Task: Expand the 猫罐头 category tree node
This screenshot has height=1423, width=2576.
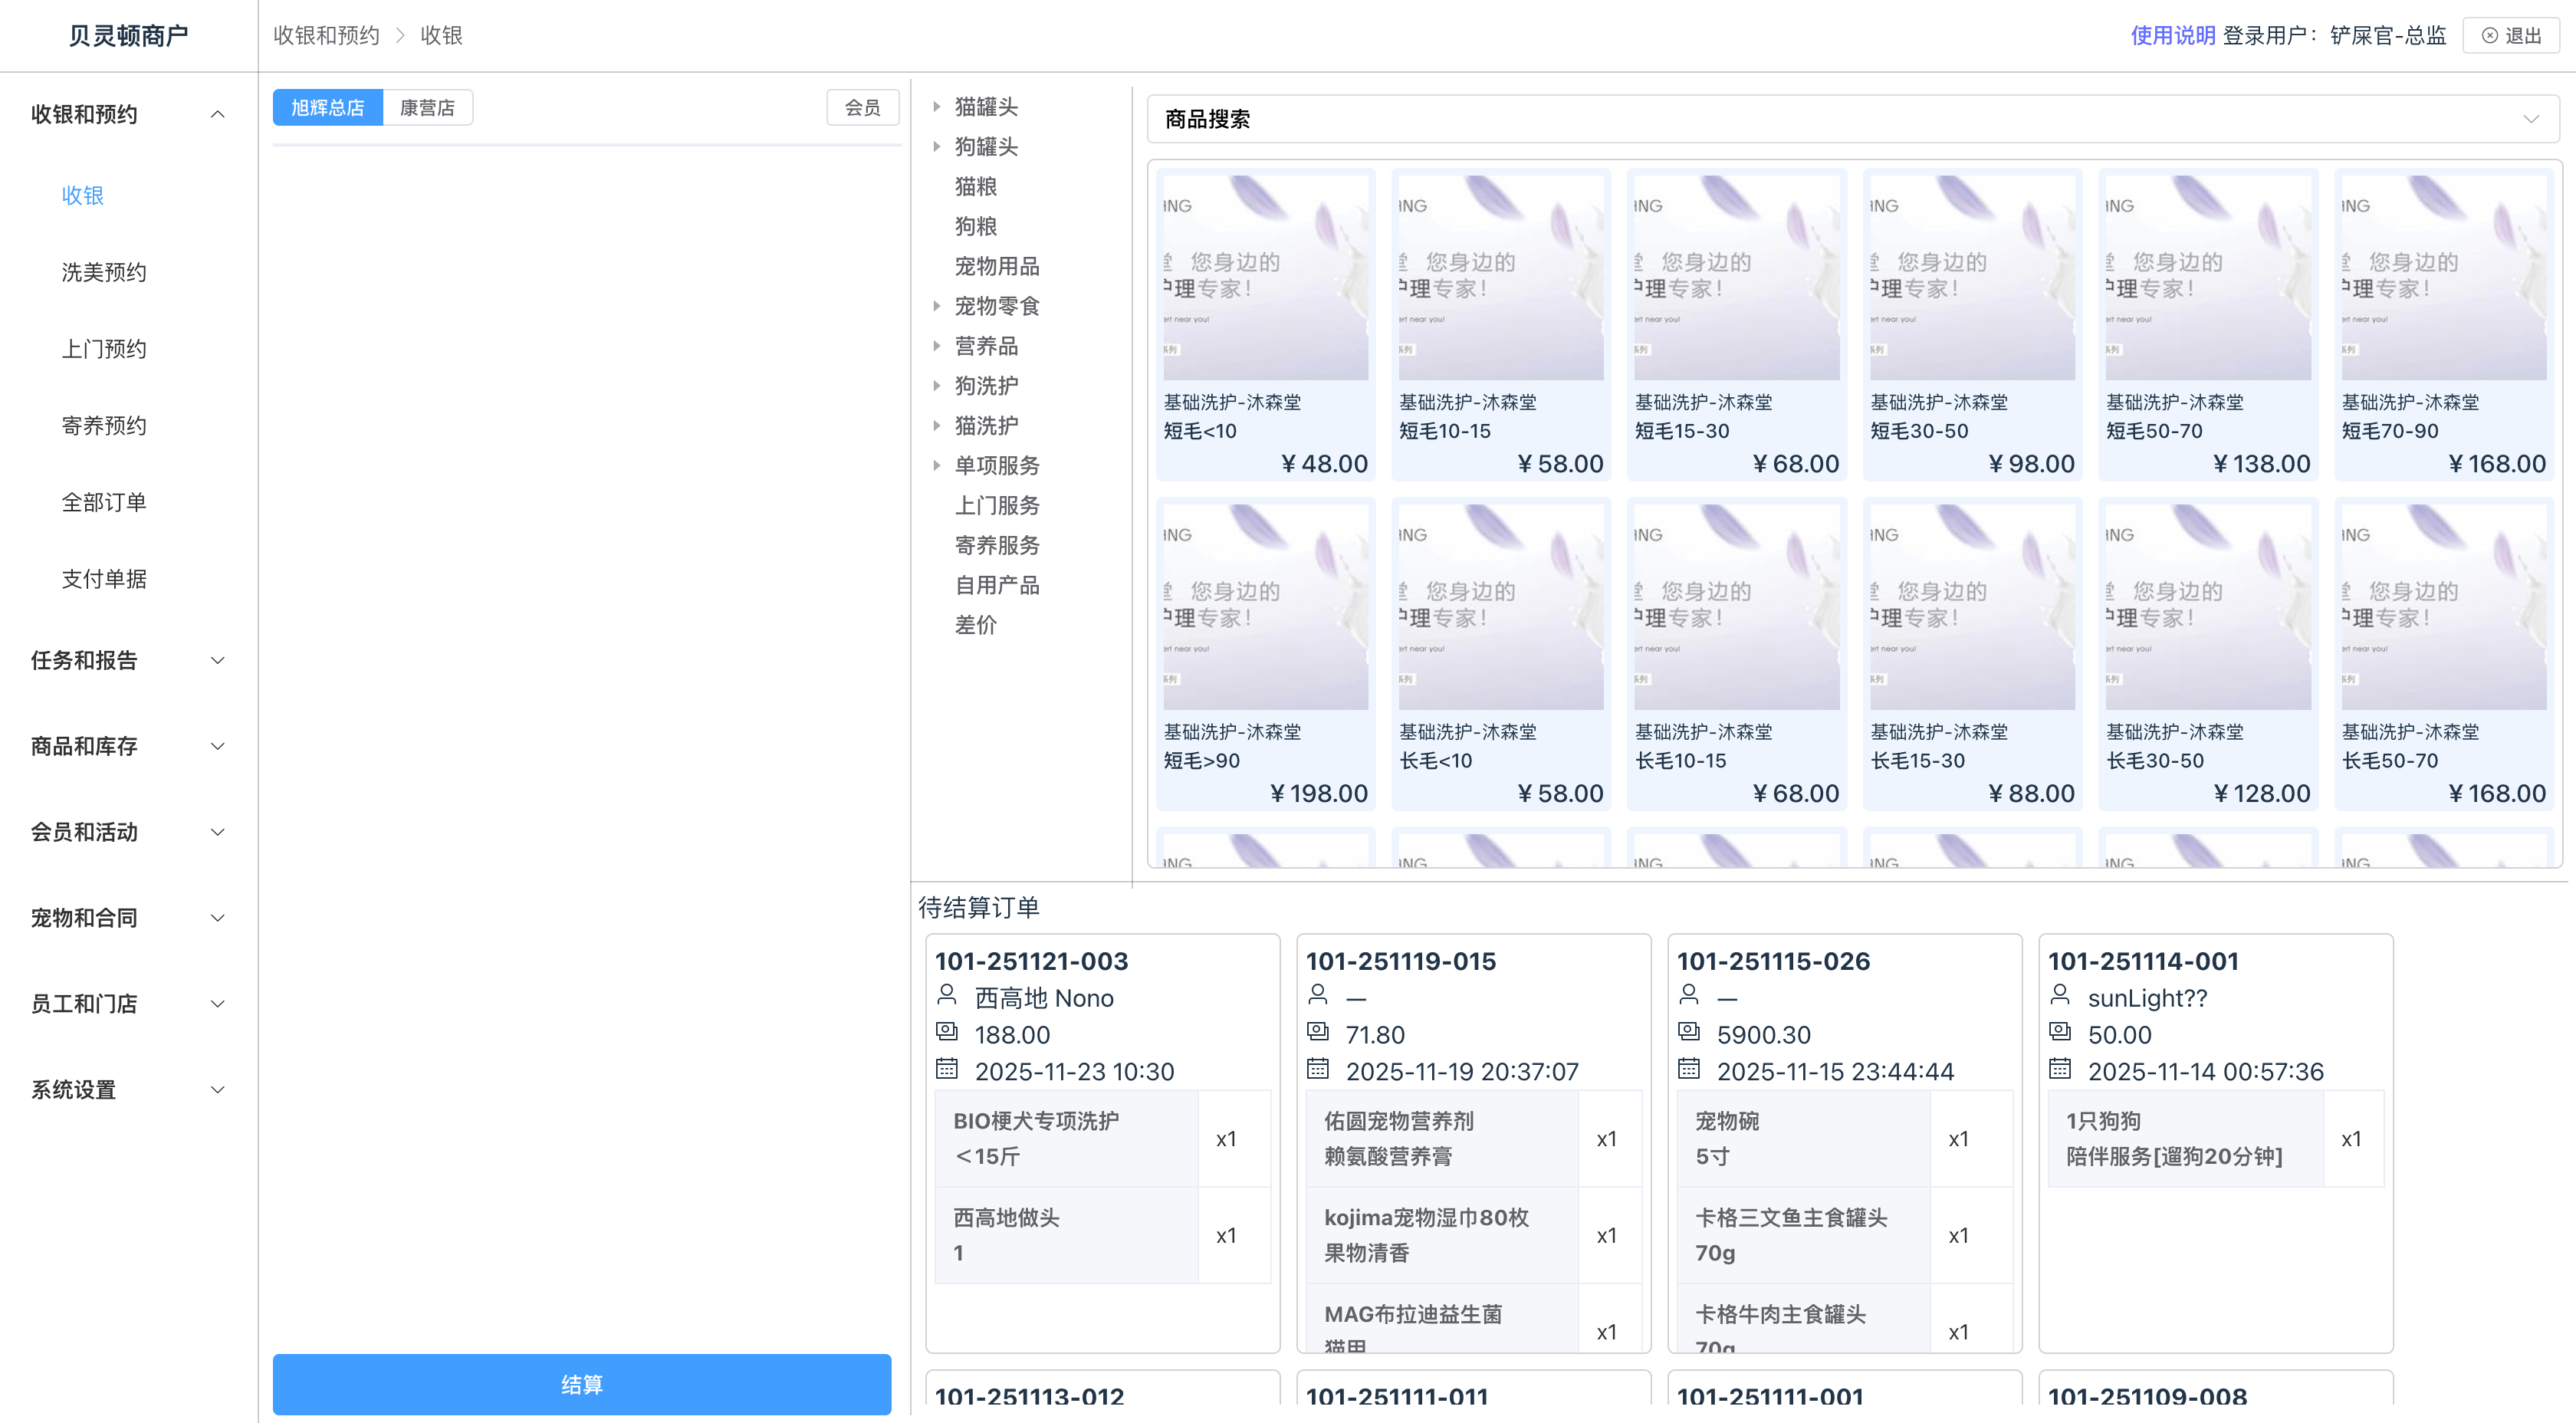Action: tap(937, 106)
